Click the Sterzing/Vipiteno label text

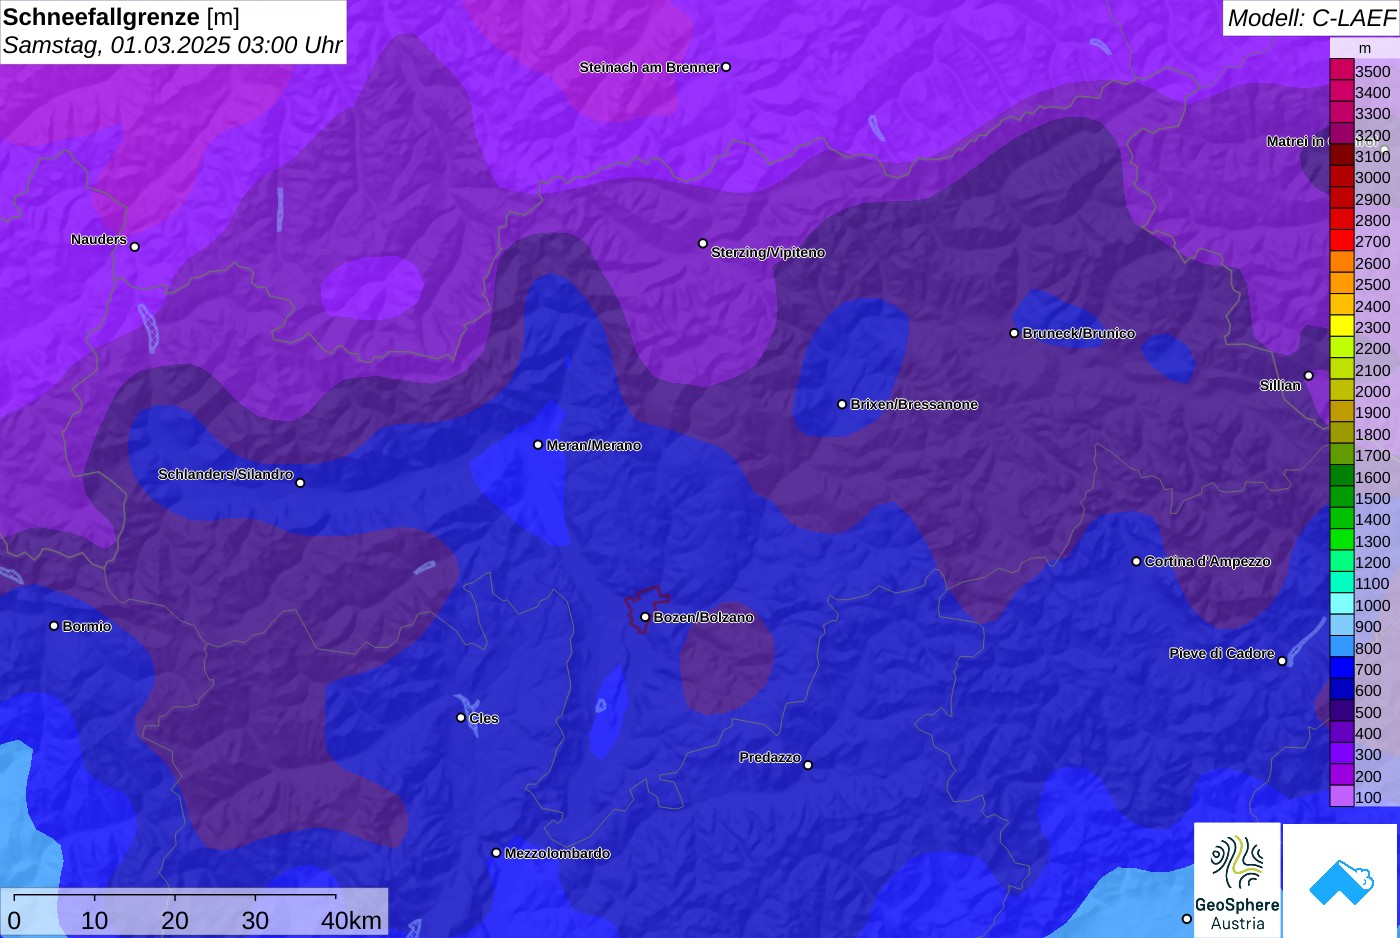click(768, 252)
